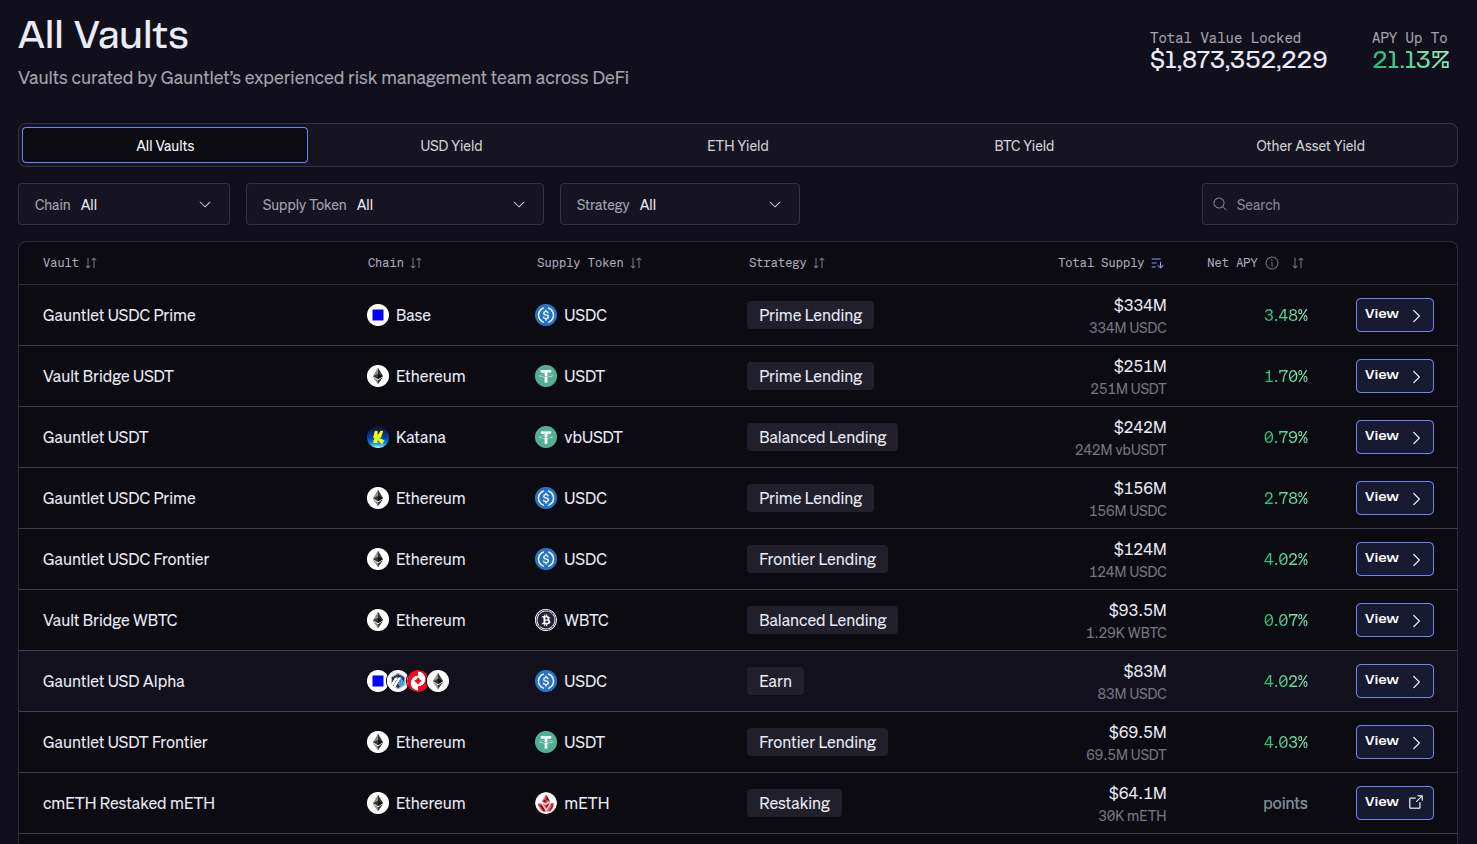Screen dimensions: 1477x844
Task: Switch to the USD Yield tab
Action: tap(451, 146)
